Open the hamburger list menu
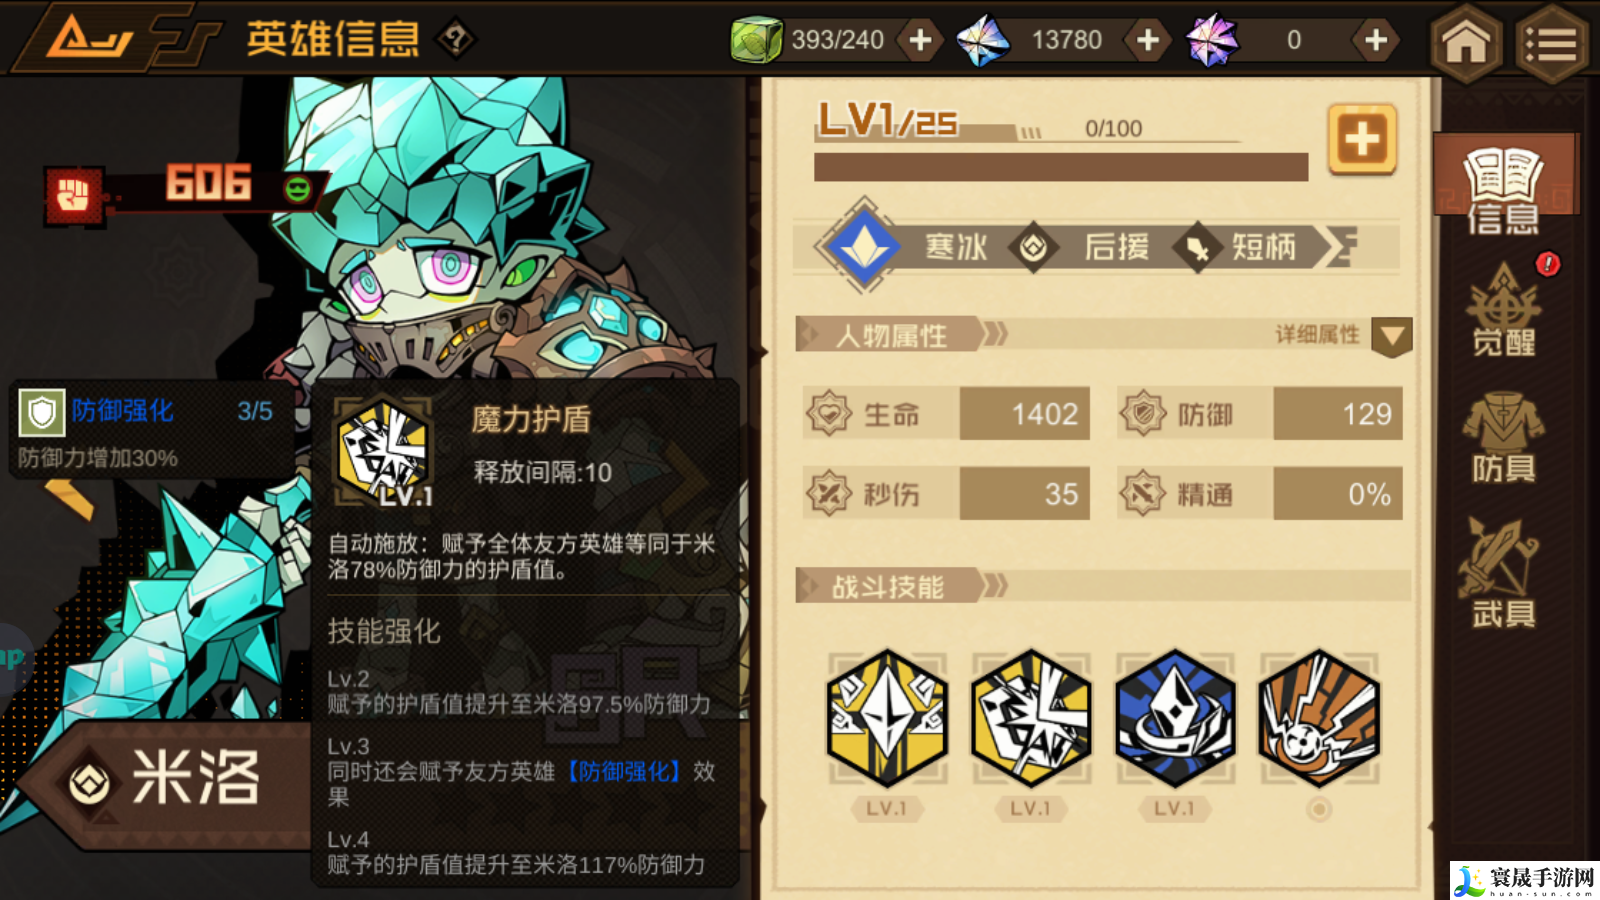Viewport: 1600px width, 900px height. click(x=1551, y=42)
